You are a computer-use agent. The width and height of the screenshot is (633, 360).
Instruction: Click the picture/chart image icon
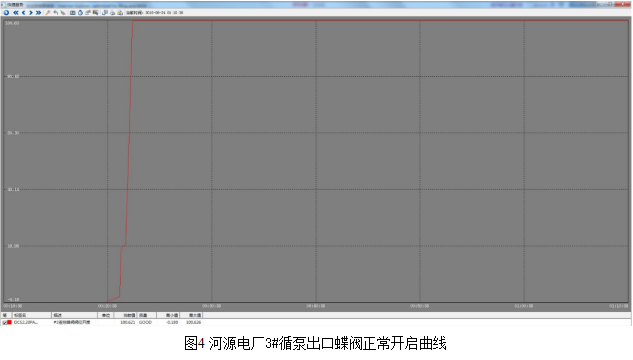(73, 13)
